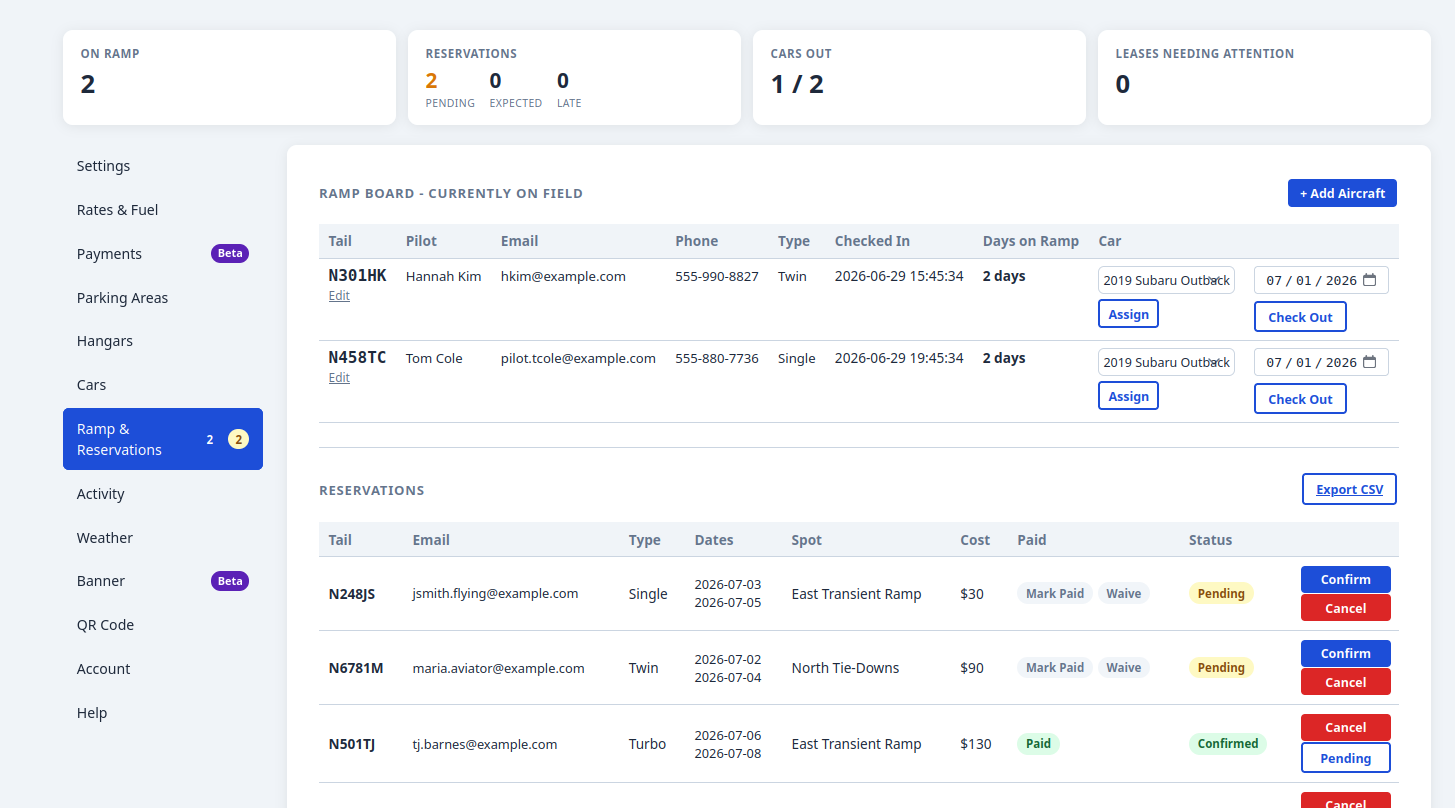The width and height of the screenshot is (1455, 808).
Task: Open calendar picker icon in N458TC date field
Action: click(x=1369, y=362)
